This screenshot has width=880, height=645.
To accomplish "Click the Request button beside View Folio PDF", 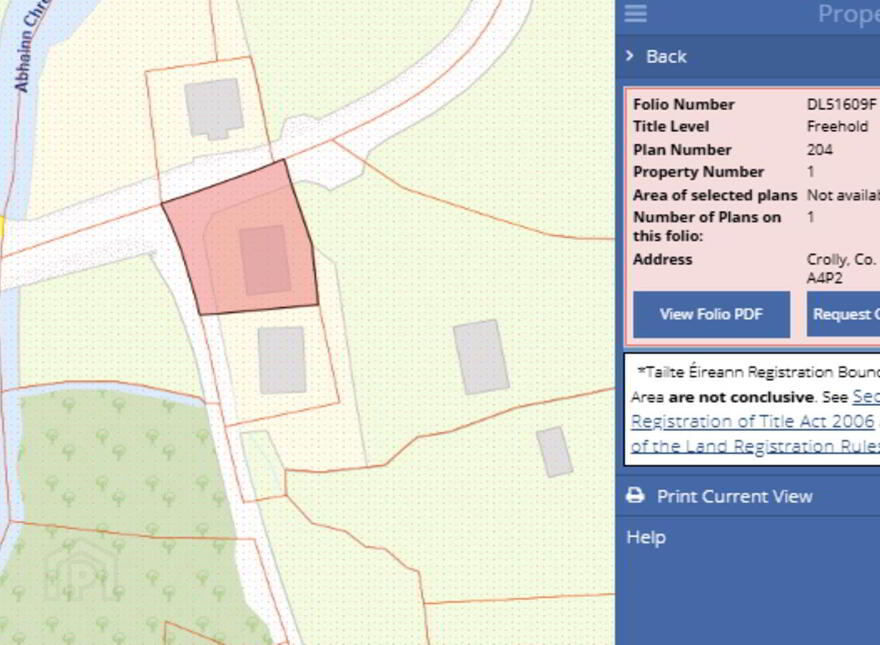I will [843, 314].
